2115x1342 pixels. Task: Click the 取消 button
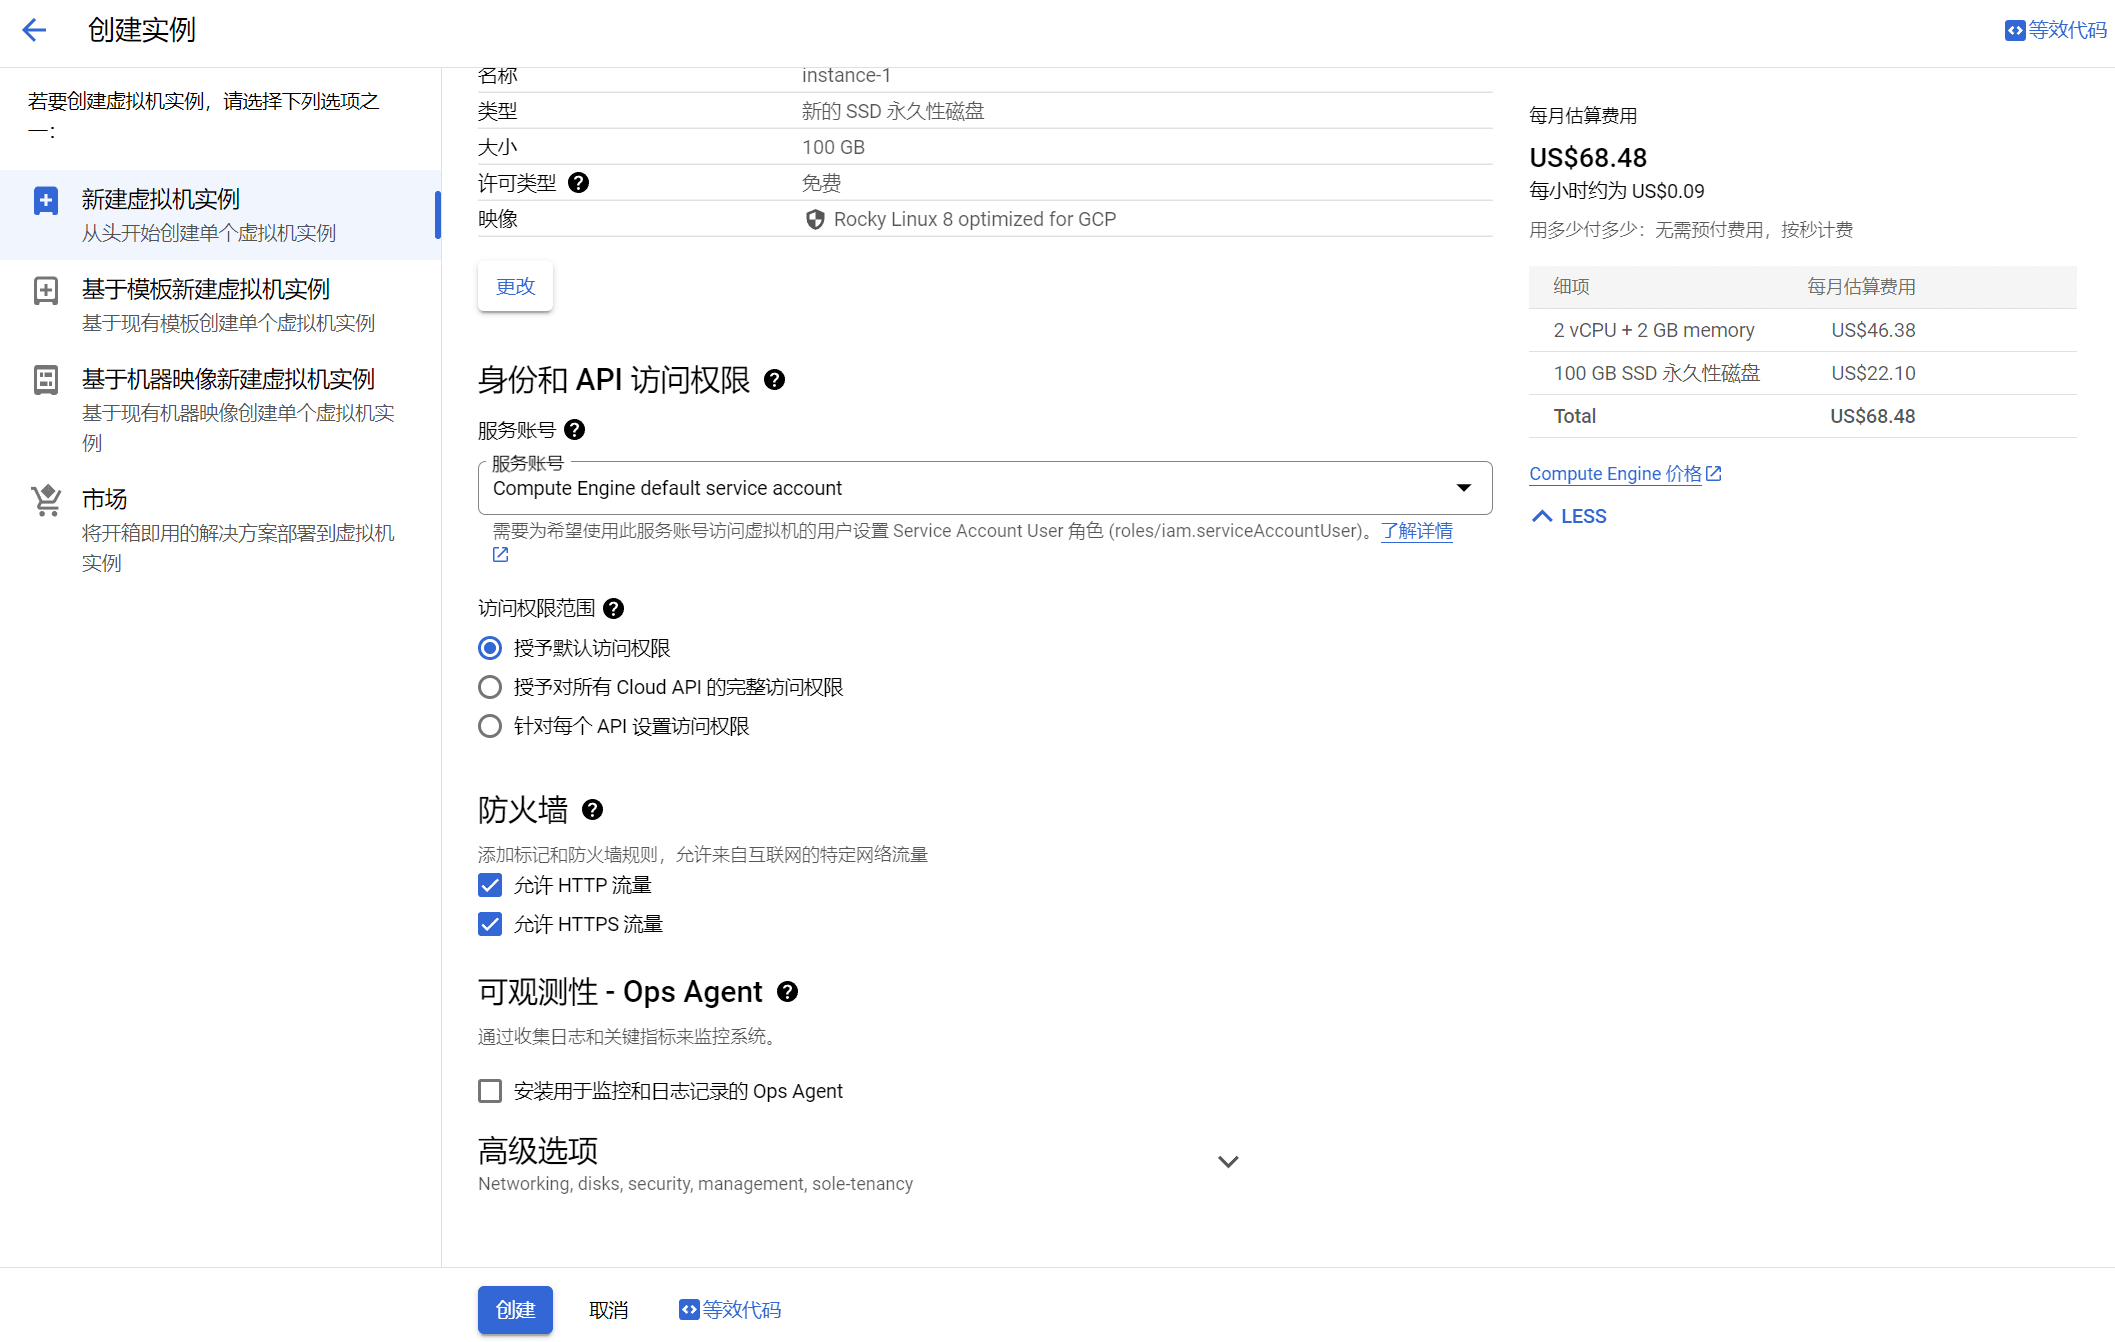[608, 1310]
